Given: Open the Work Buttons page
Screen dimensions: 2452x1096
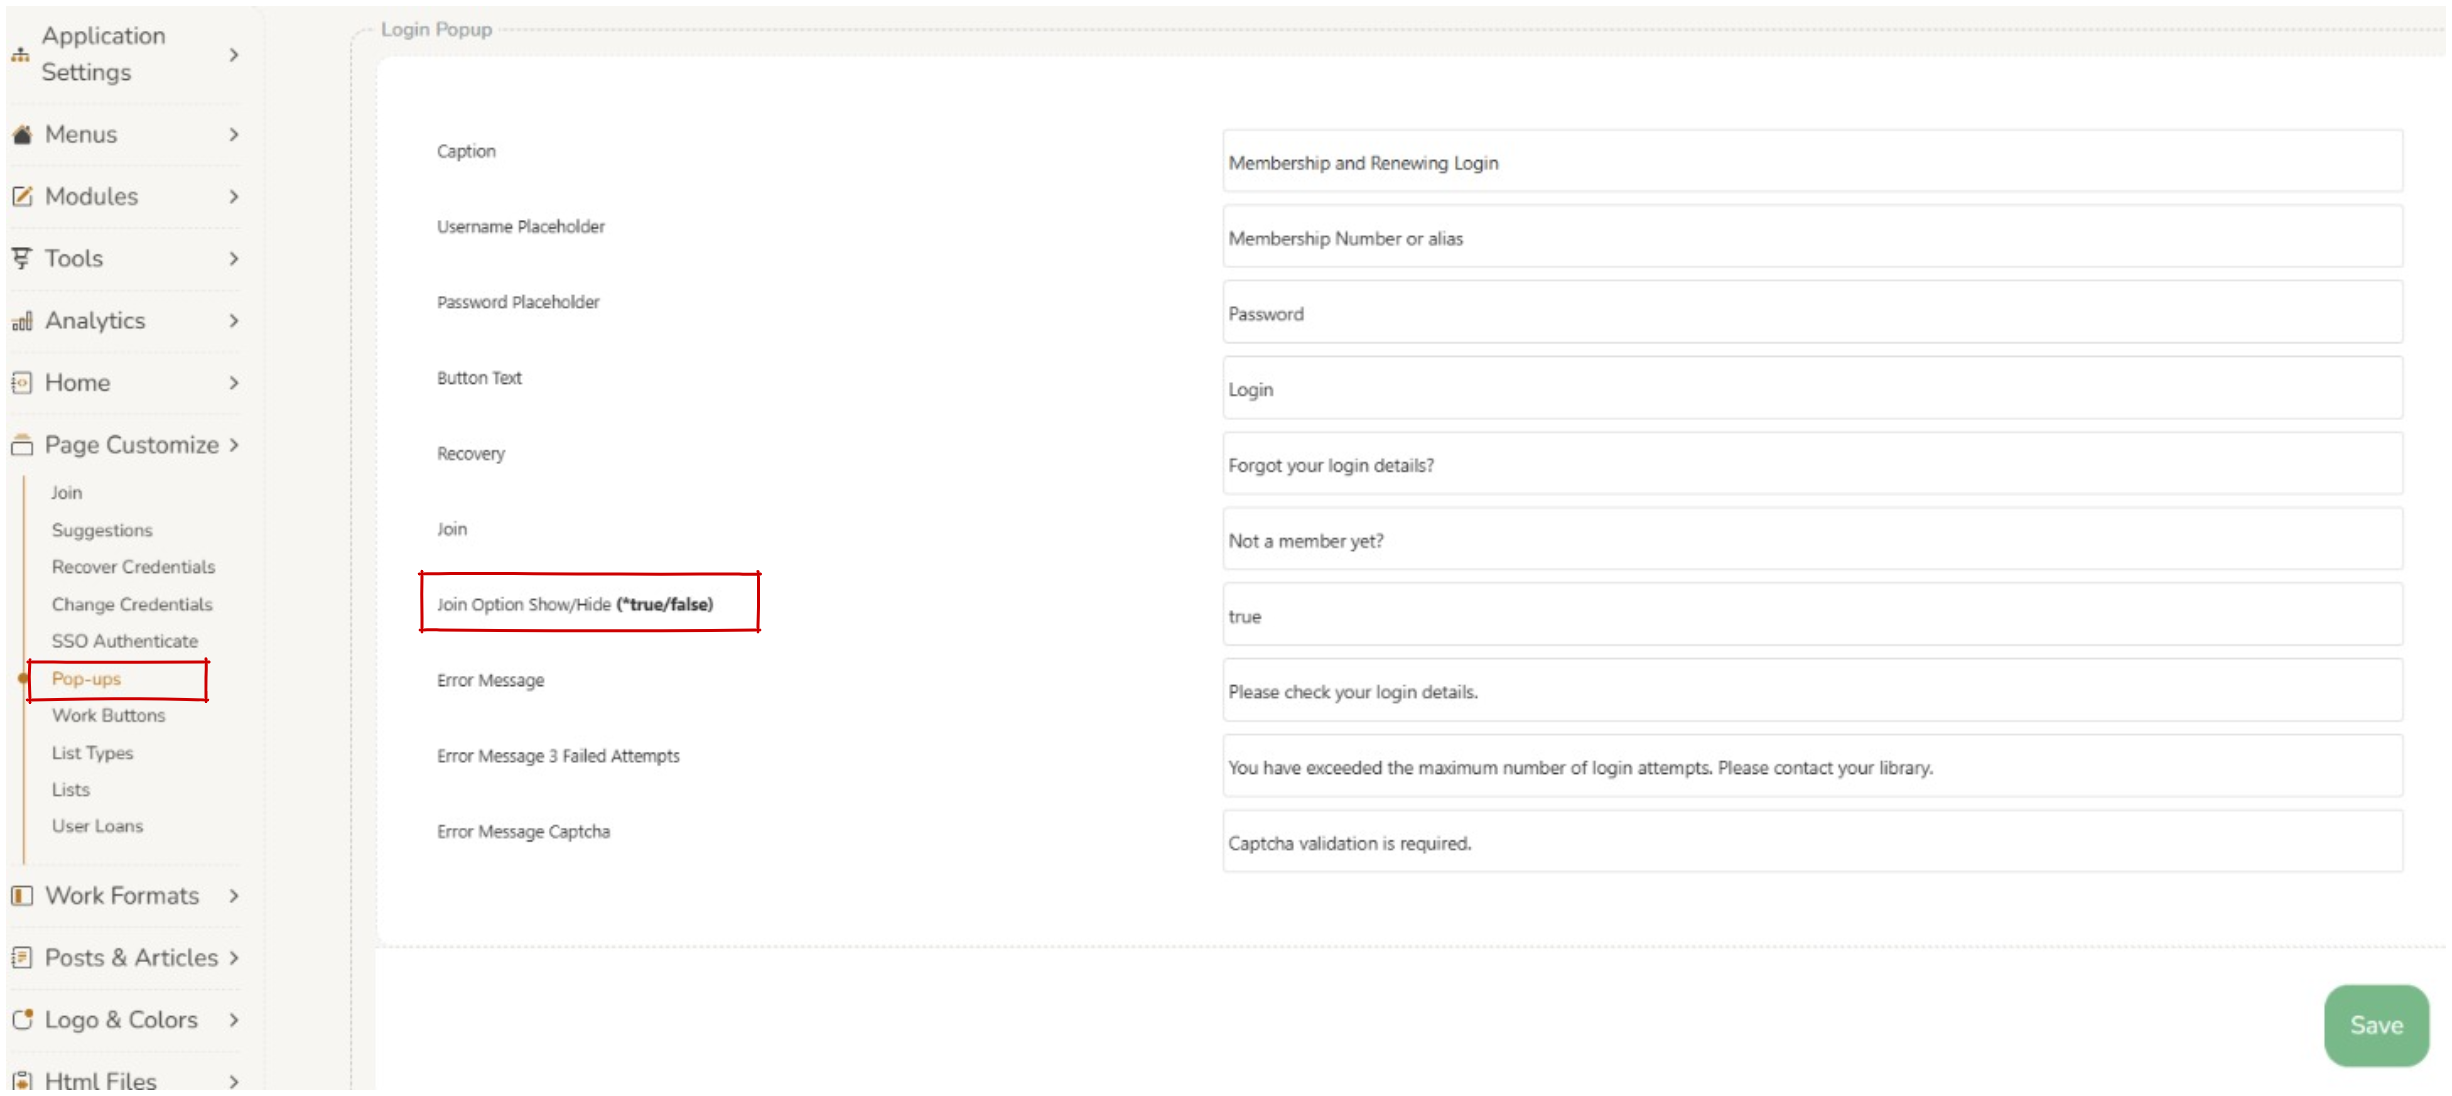Looking at the screenshot, I should click(x=108, y=716).
